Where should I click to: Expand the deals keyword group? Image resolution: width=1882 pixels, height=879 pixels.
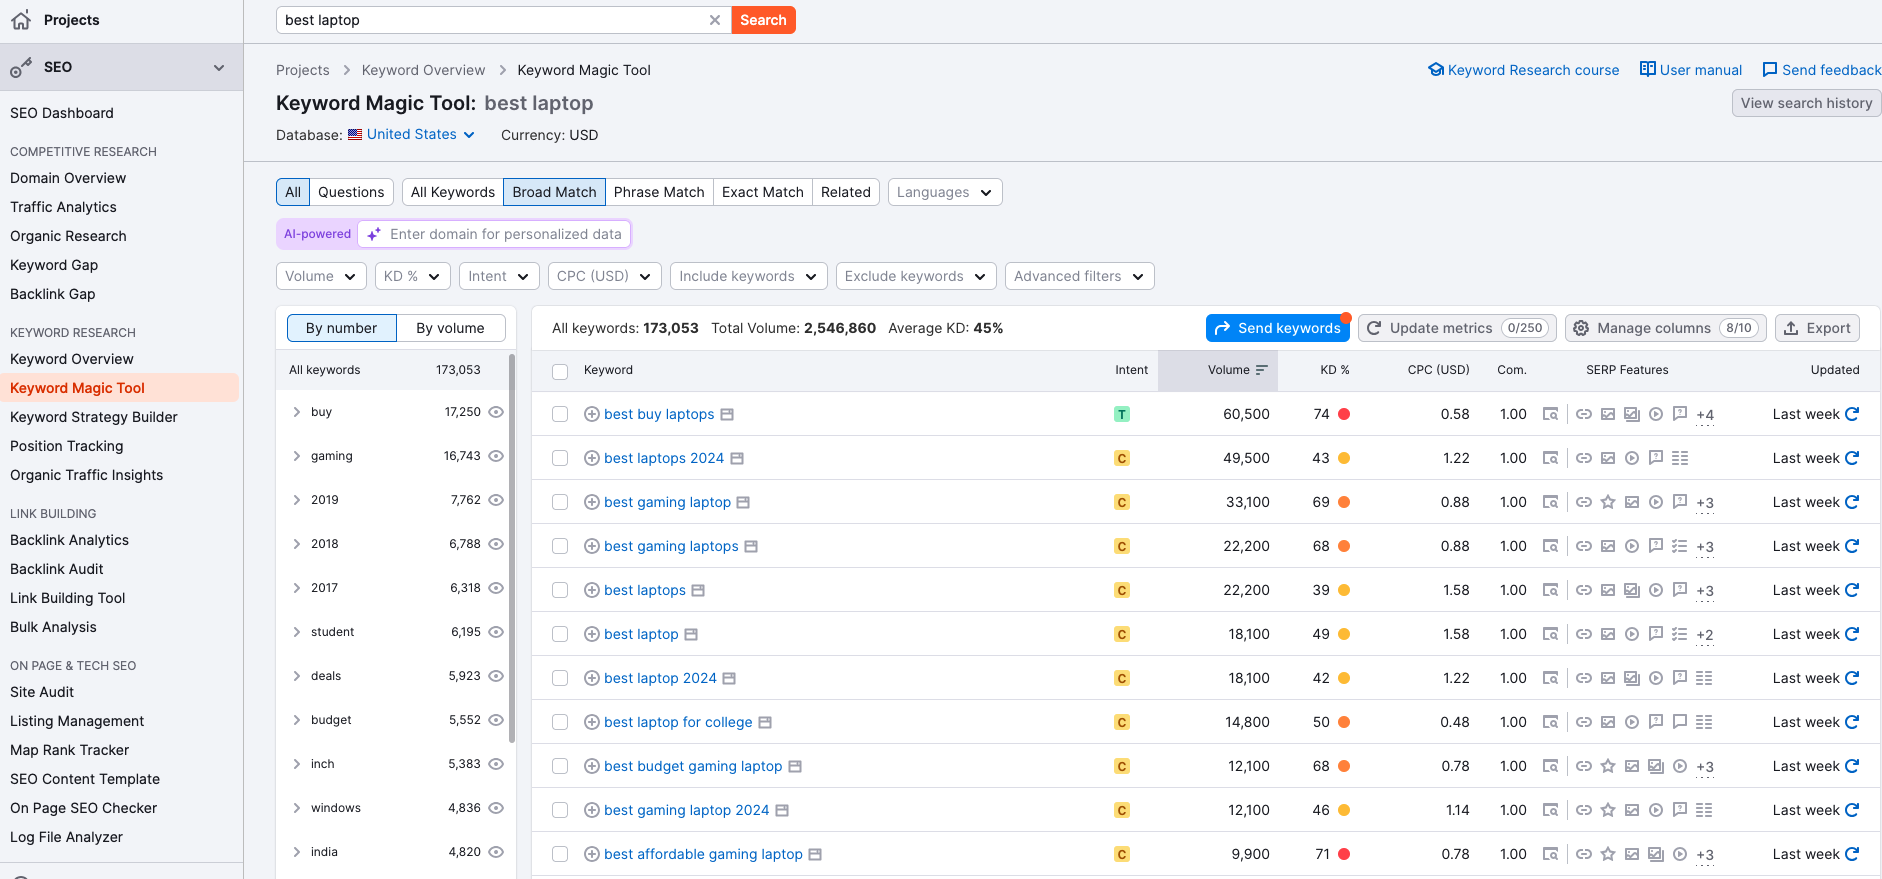297,676
